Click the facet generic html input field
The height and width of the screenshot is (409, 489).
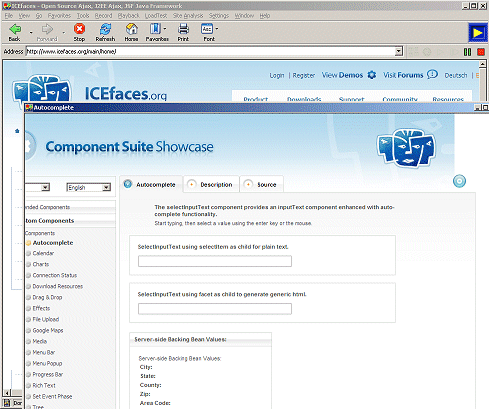point(215,309)
